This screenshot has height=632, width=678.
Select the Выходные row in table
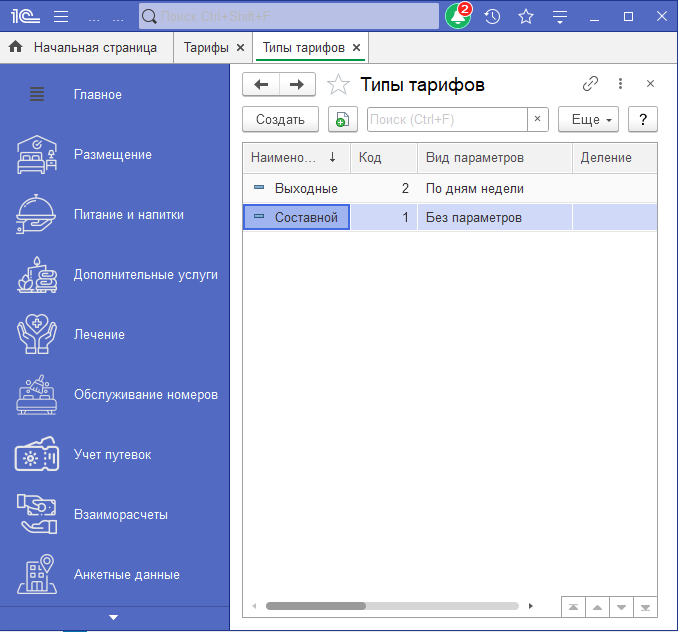[x=306, y=188]
